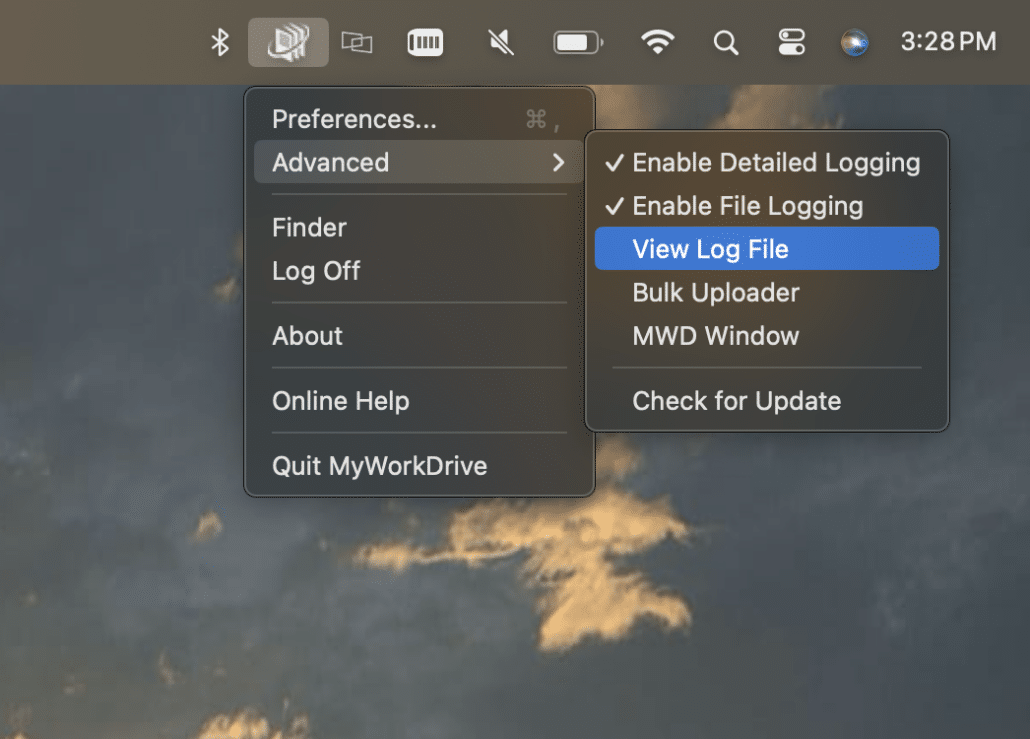Open the MWD Window item
Image resolution: width=1030 pixels, height=739 pixels.
716,336
